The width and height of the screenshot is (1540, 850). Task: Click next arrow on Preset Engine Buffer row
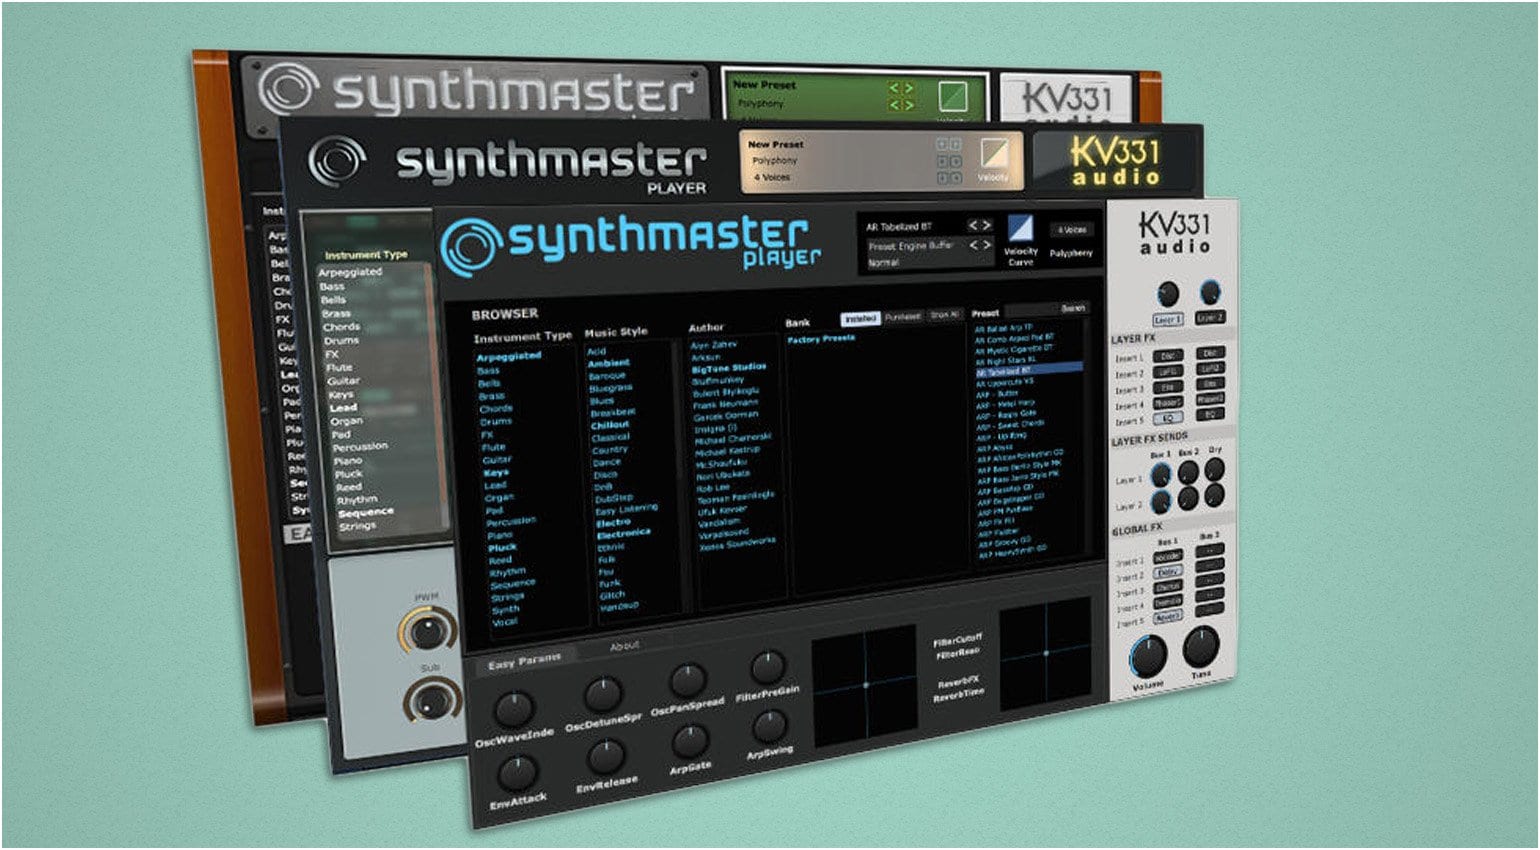coord(987,245)
